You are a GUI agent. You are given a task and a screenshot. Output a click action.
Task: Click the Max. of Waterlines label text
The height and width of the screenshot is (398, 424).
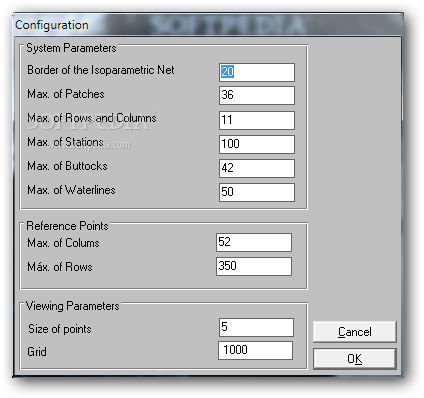(x=71, y=190)
